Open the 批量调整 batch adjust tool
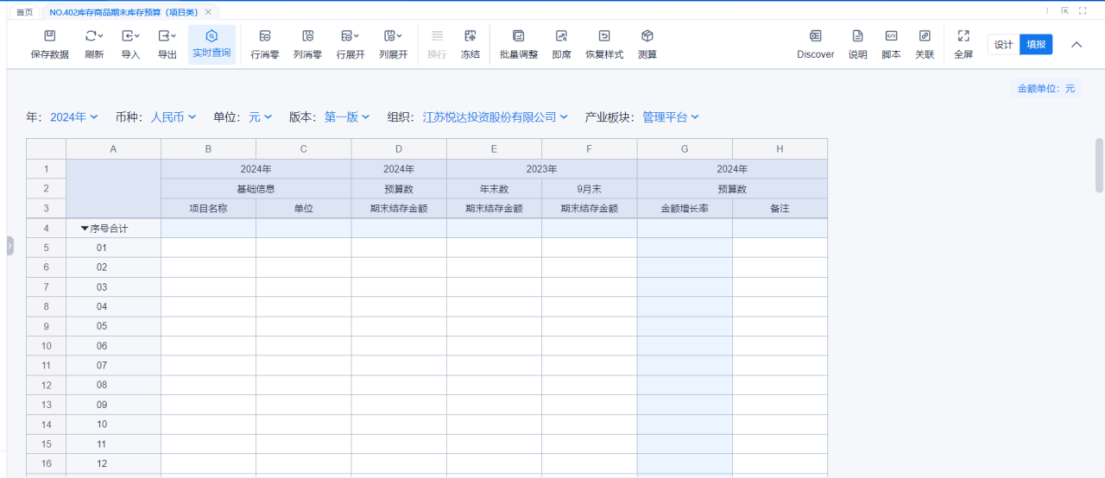Viewport: 1105px width, 478px height. pos(518,44)
